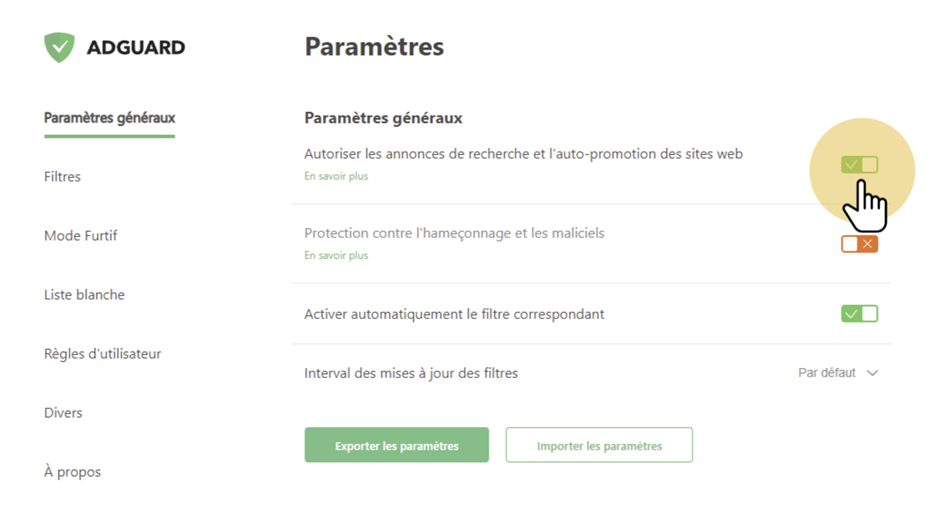This screenshot has height=511, width=938.
Task: Open the À propos page
Action: coord(72,472)
